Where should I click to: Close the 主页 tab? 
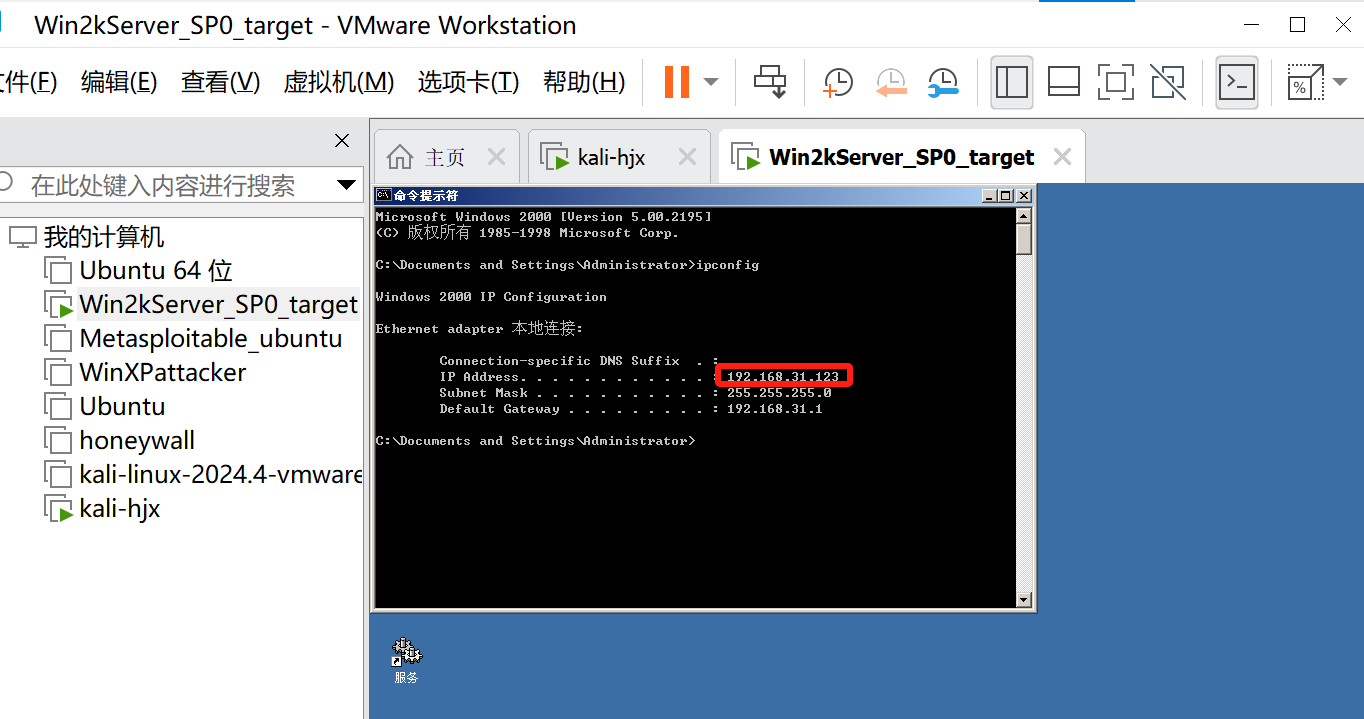[496, 157]
